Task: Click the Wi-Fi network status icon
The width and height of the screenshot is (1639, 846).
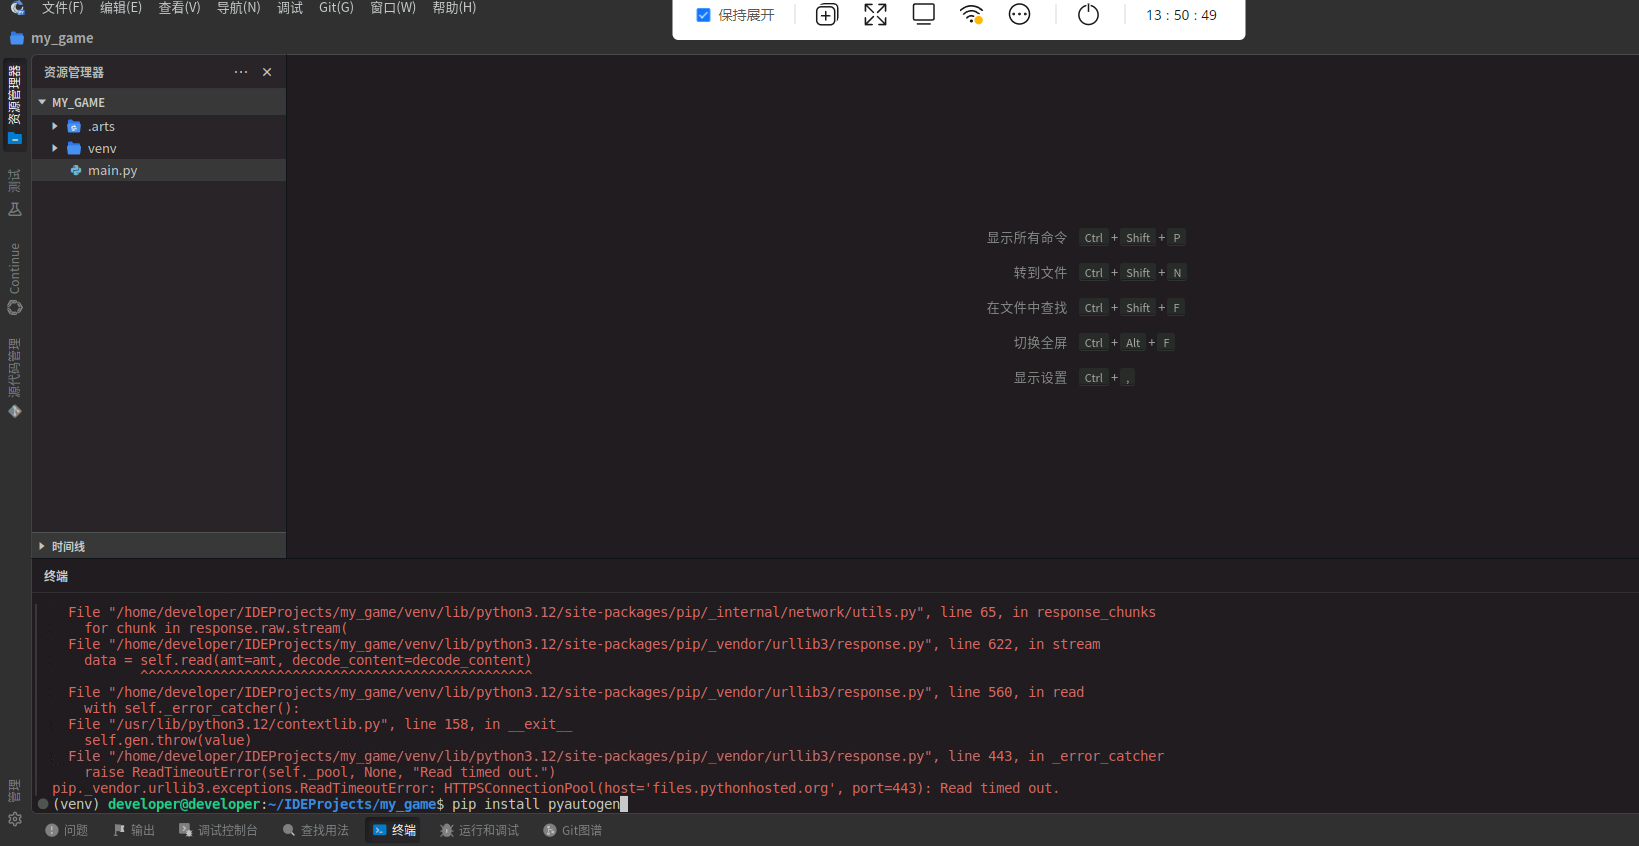Action: [971, 15]
